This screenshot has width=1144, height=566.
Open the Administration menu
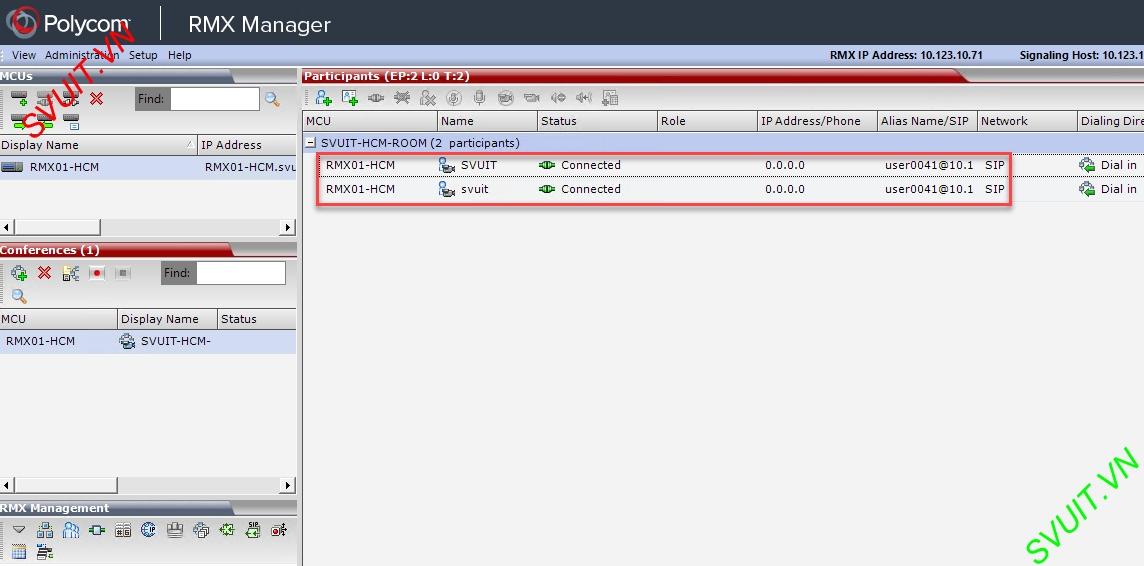[x=82, y=55]
